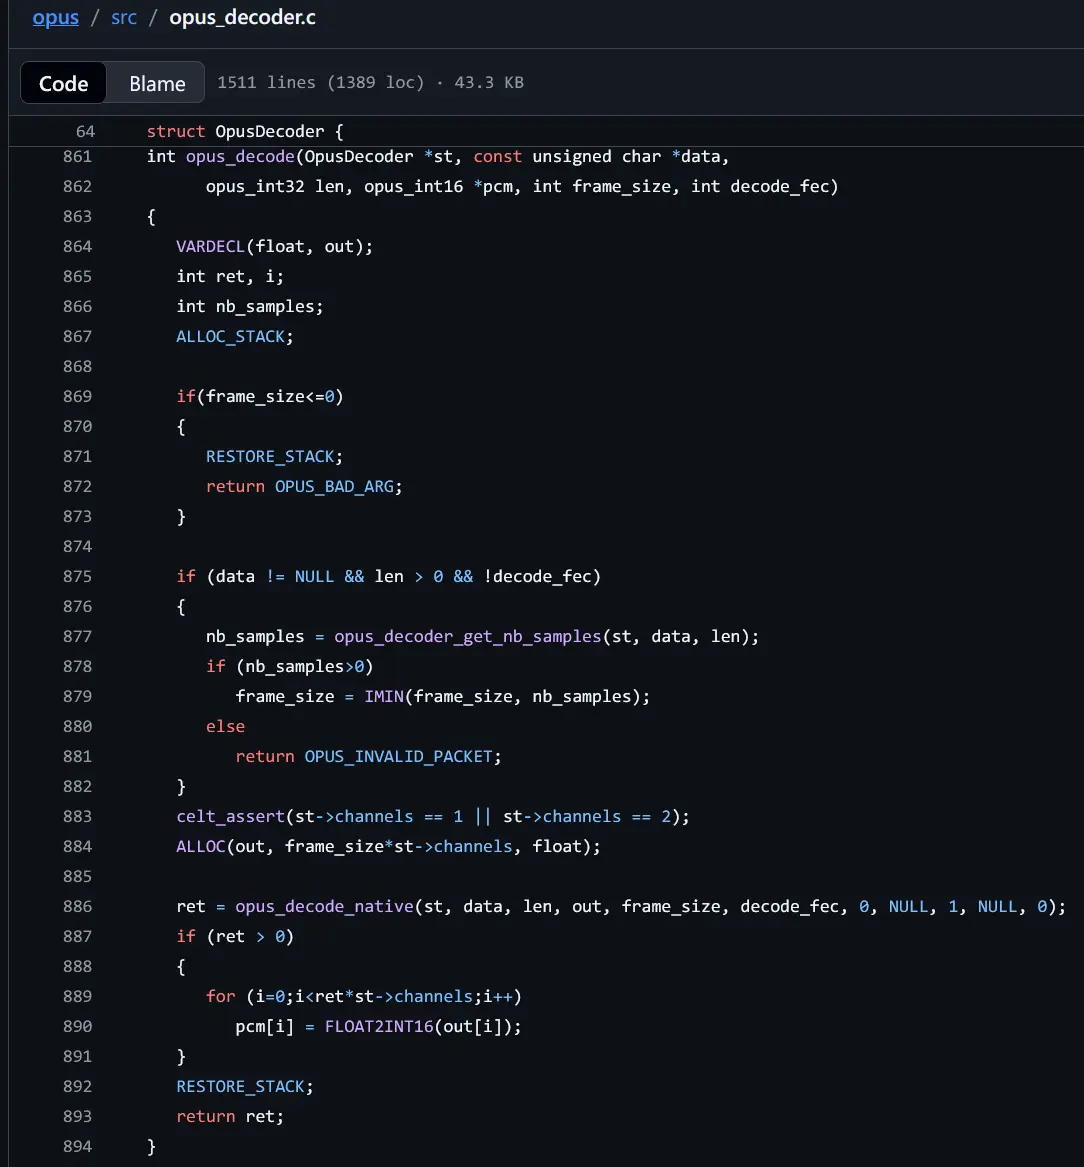Select line number 875
Image resolution: width=1084 pixels, height=1167 pixels.
(77, 576)
